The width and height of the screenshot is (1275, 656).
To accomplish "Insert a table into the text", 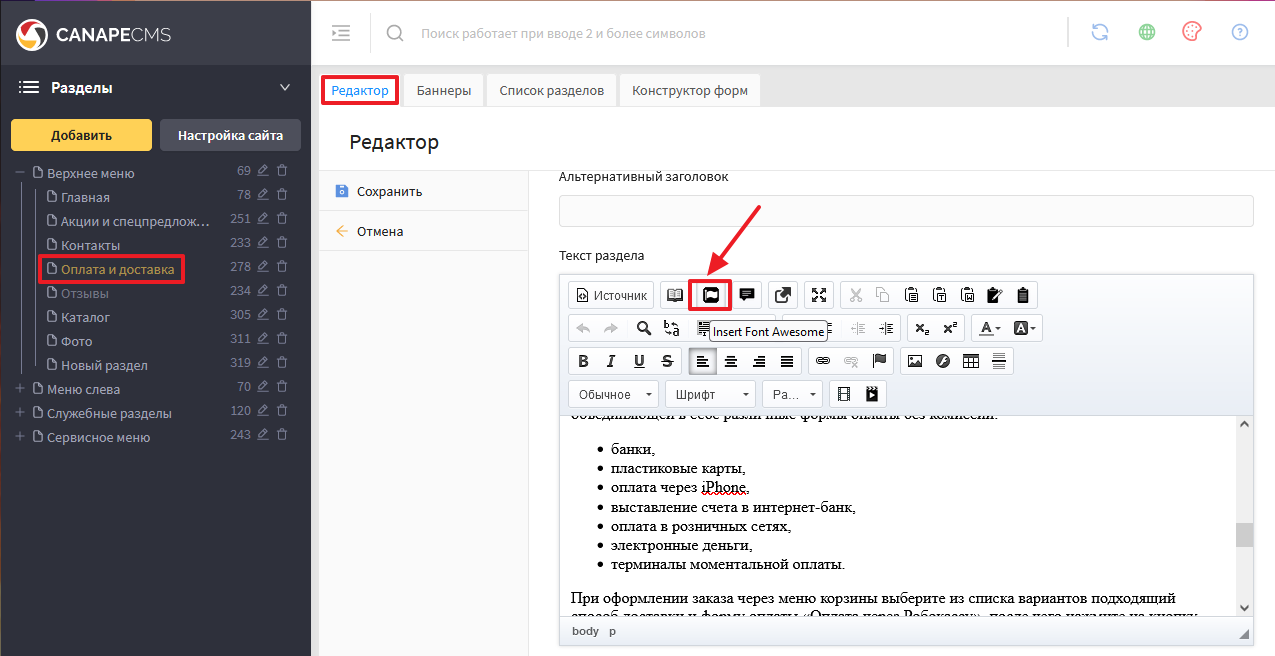I will click(970, 361).
